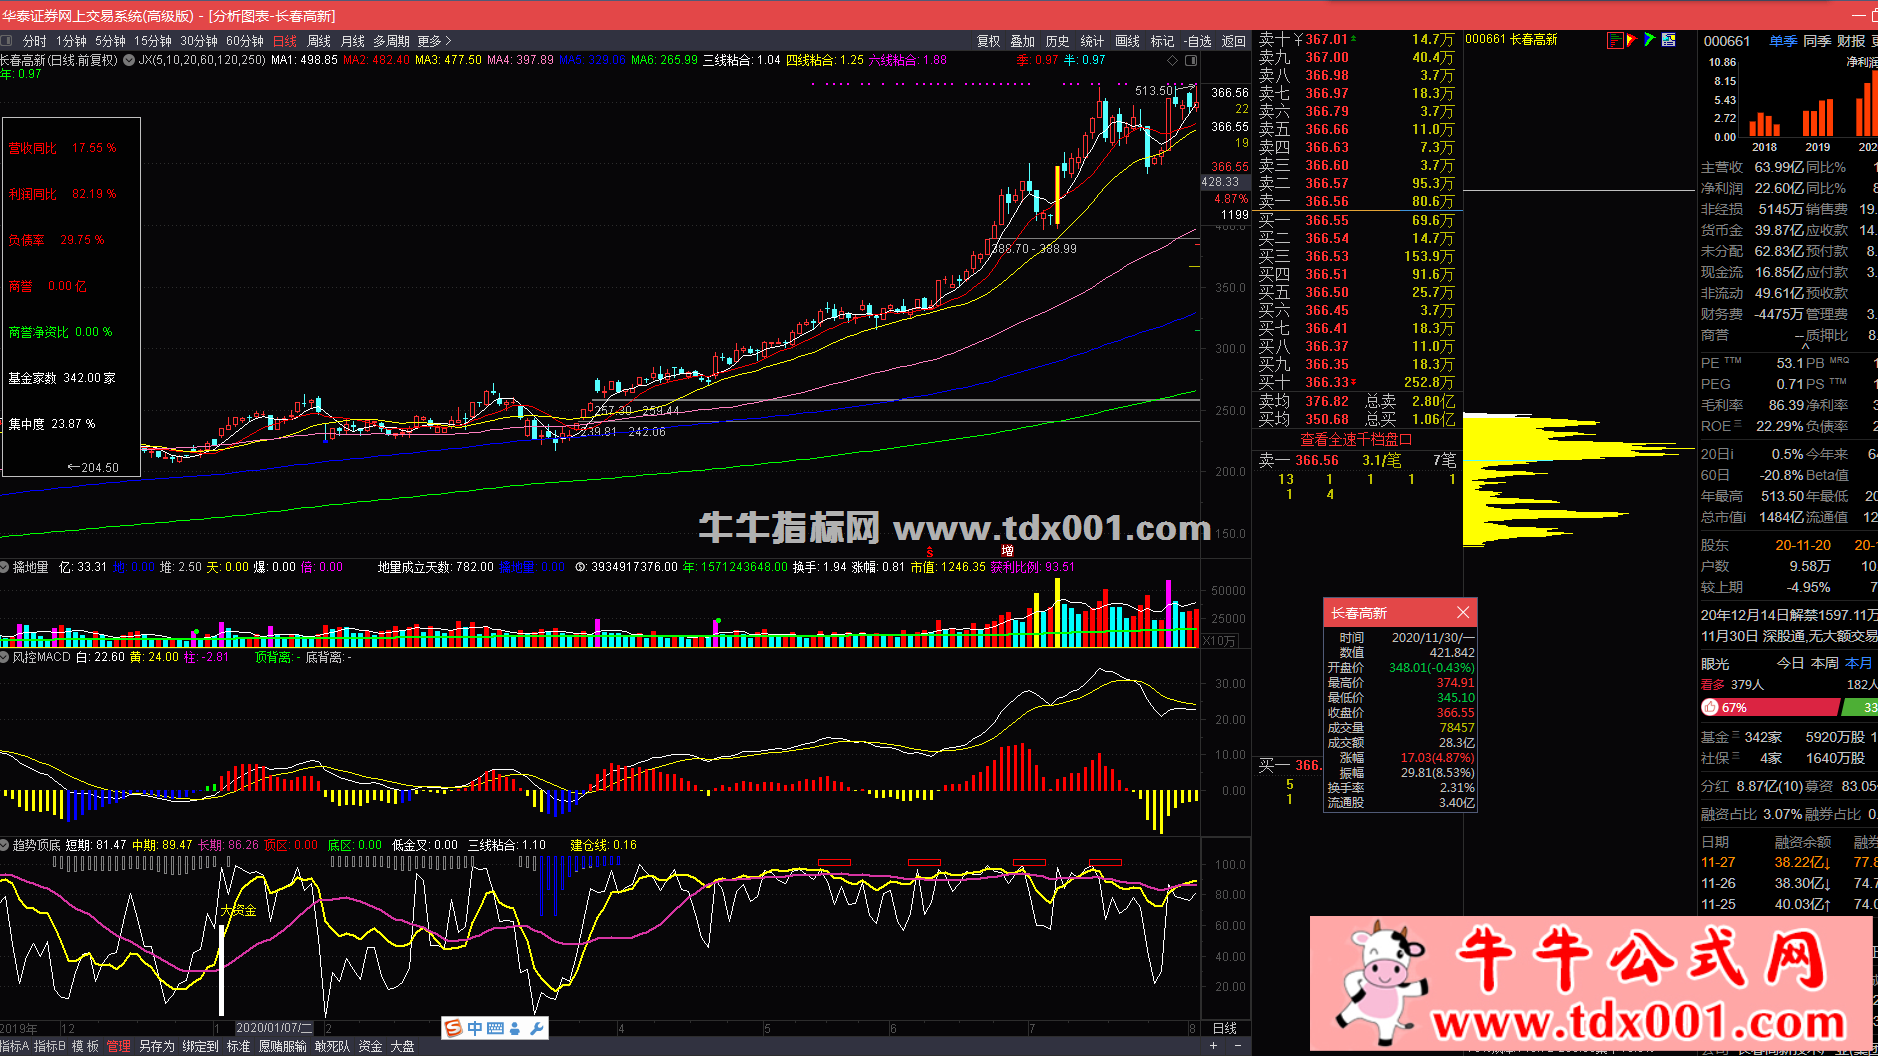Click the 2020/01/07/二 date marker
Image resolution: width=1878 pixels, height=1056 pixels.
[x=274, y=1028]
